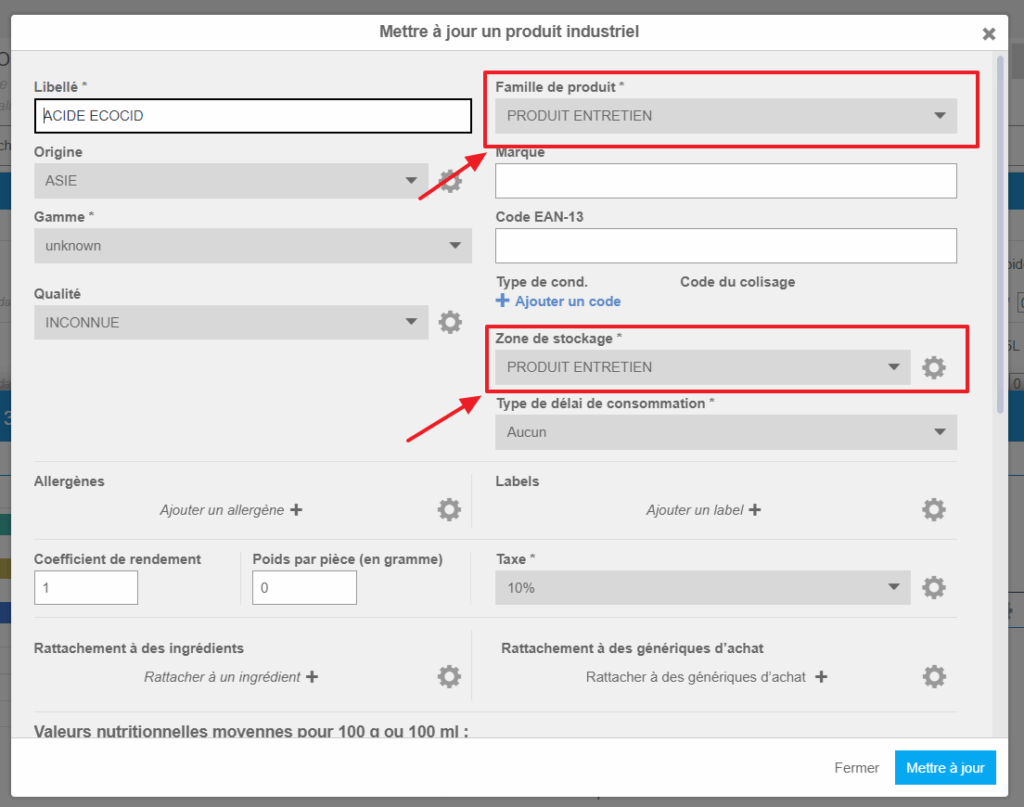This screenshot has width=1024, height=807.
Task: Open settings gear beside Qualité dropdown
Action: [x=450, y=322]
